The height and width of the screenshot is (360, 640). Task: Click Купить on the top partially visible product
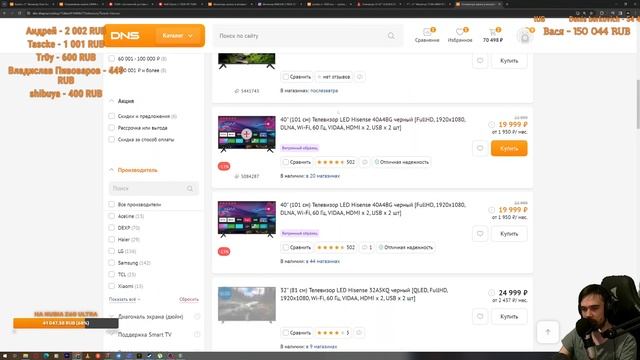[x=509, y=61]
